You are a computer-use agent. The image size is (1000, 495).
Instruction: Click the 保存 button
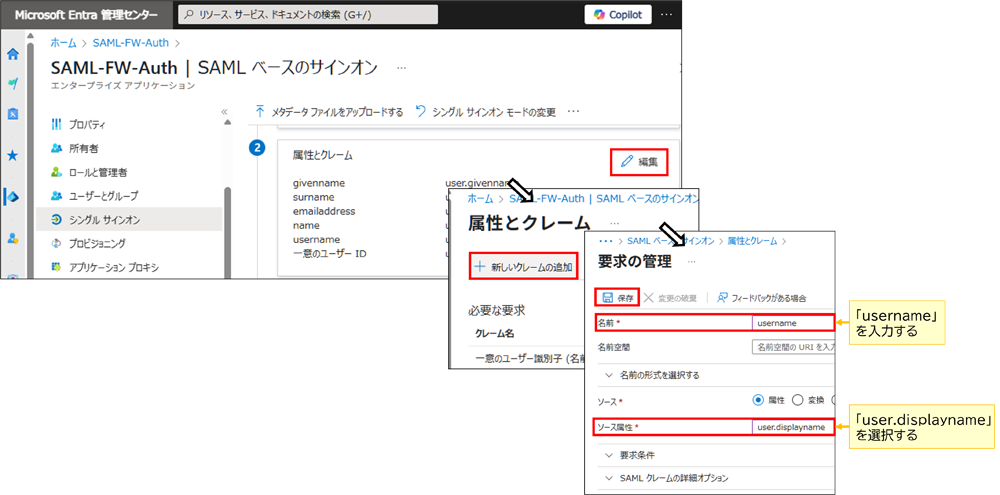point(617,298)
